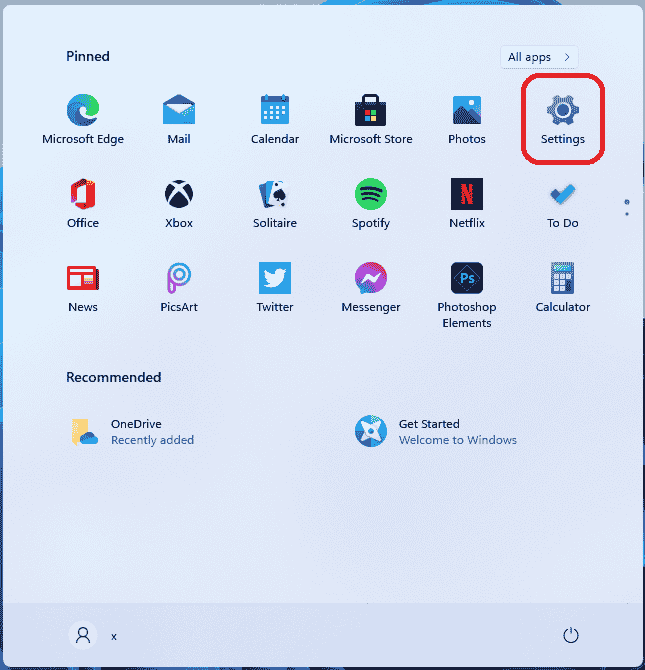This screenshot has width=645, height=670.
Task: Open the News app
Action: (83, 288)
